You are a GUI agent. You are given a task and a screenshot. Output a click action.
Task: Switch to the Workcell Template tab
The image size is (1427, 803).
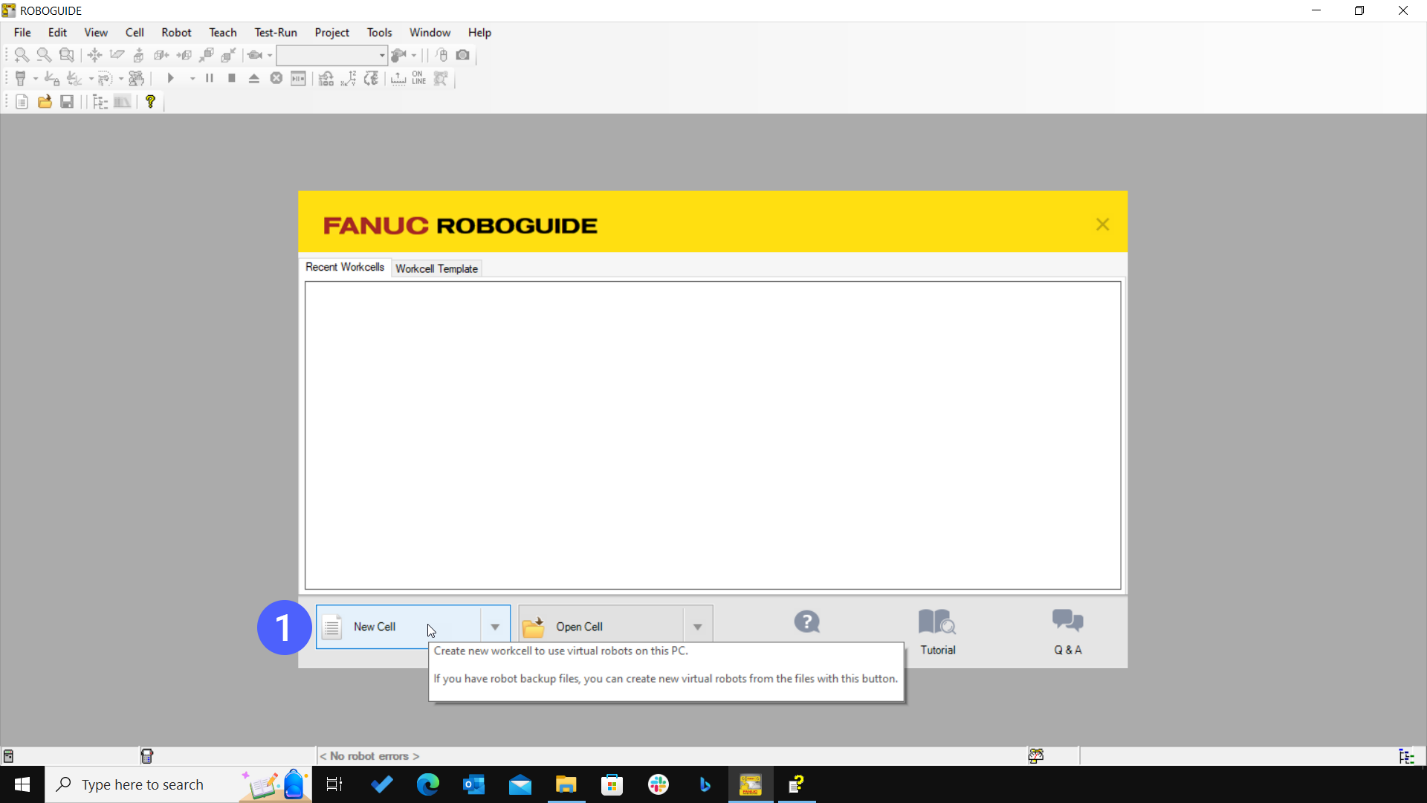(x=437, y=269)
